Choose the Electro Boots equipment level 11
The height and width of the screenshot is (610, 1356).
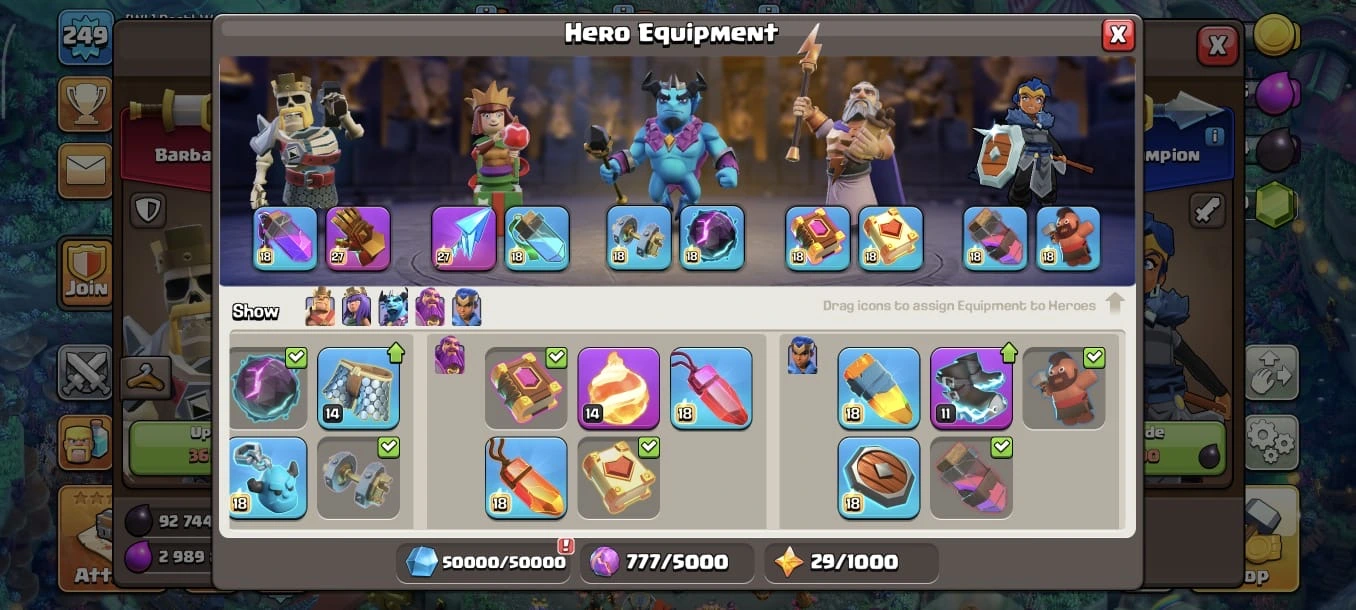coord(971,388)
